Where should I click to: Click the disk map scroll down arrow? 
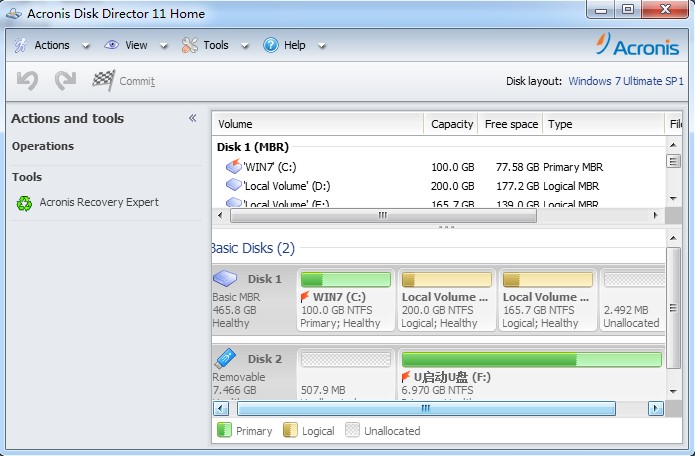[673, 391]
